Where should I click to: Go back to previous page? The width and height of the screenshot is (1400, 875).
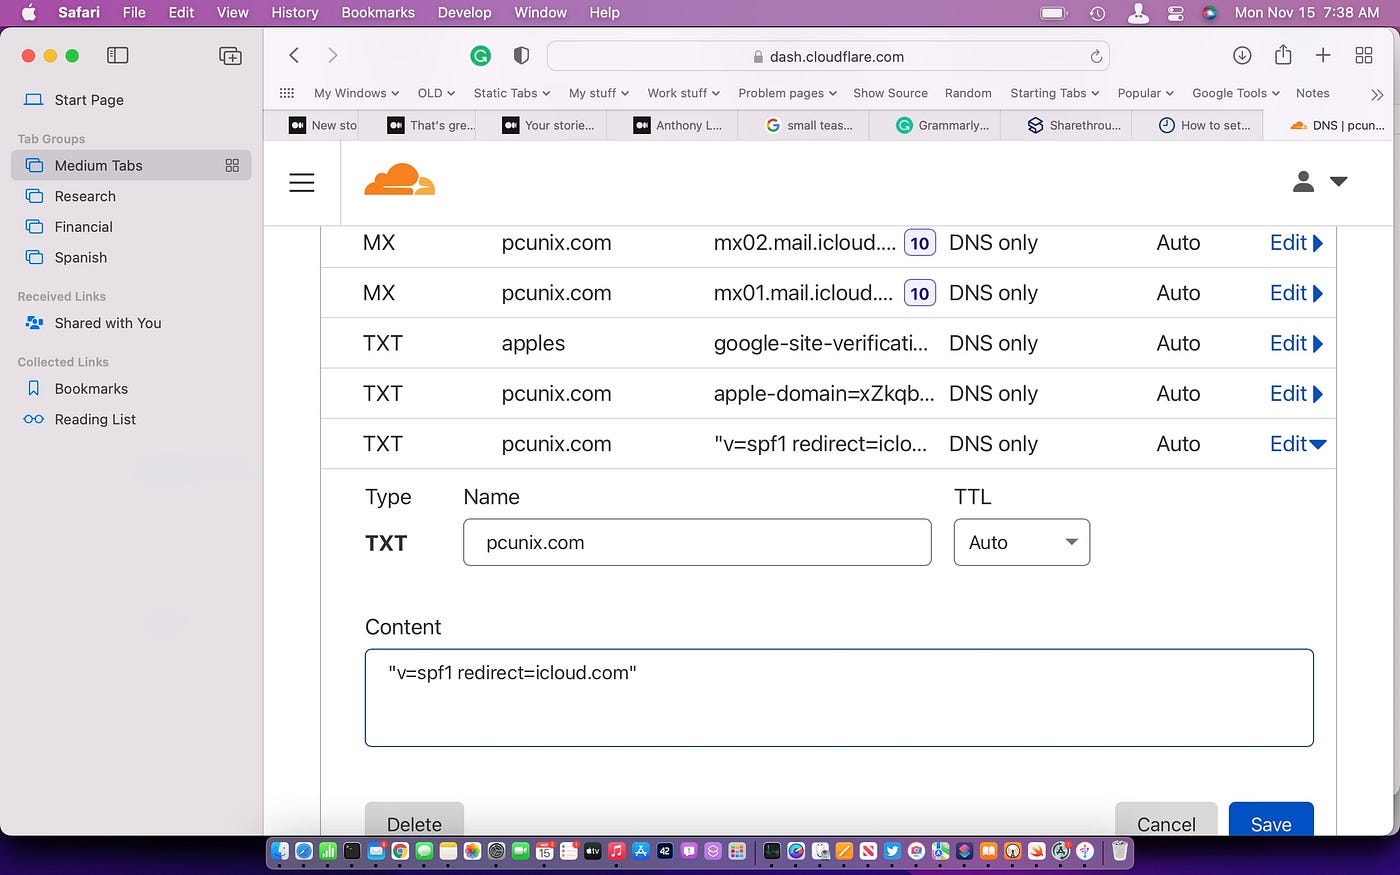[x=294, y=56]
